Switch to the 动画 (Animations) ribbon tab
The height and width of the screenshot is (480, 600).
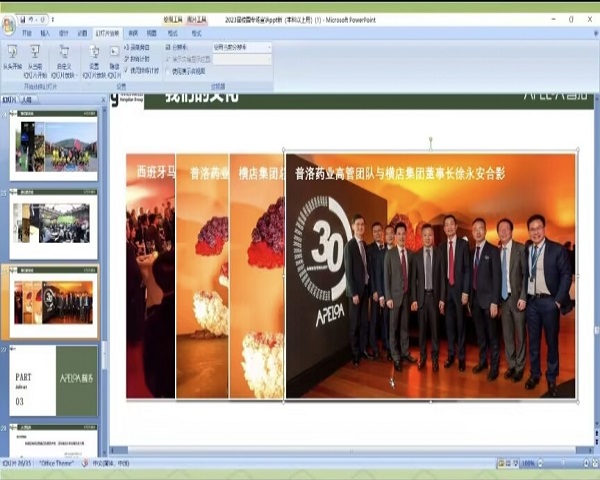point(82,34)
